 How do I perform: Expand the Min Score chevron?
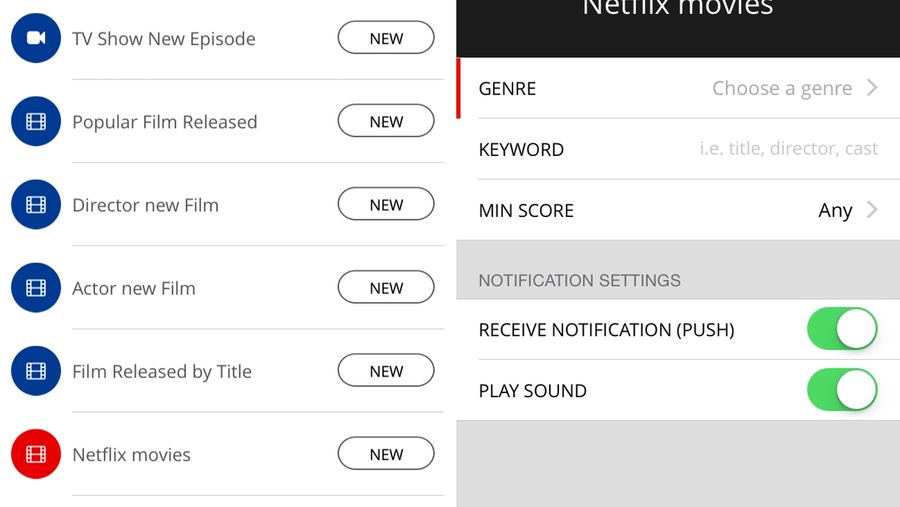[x=872, y=210]
